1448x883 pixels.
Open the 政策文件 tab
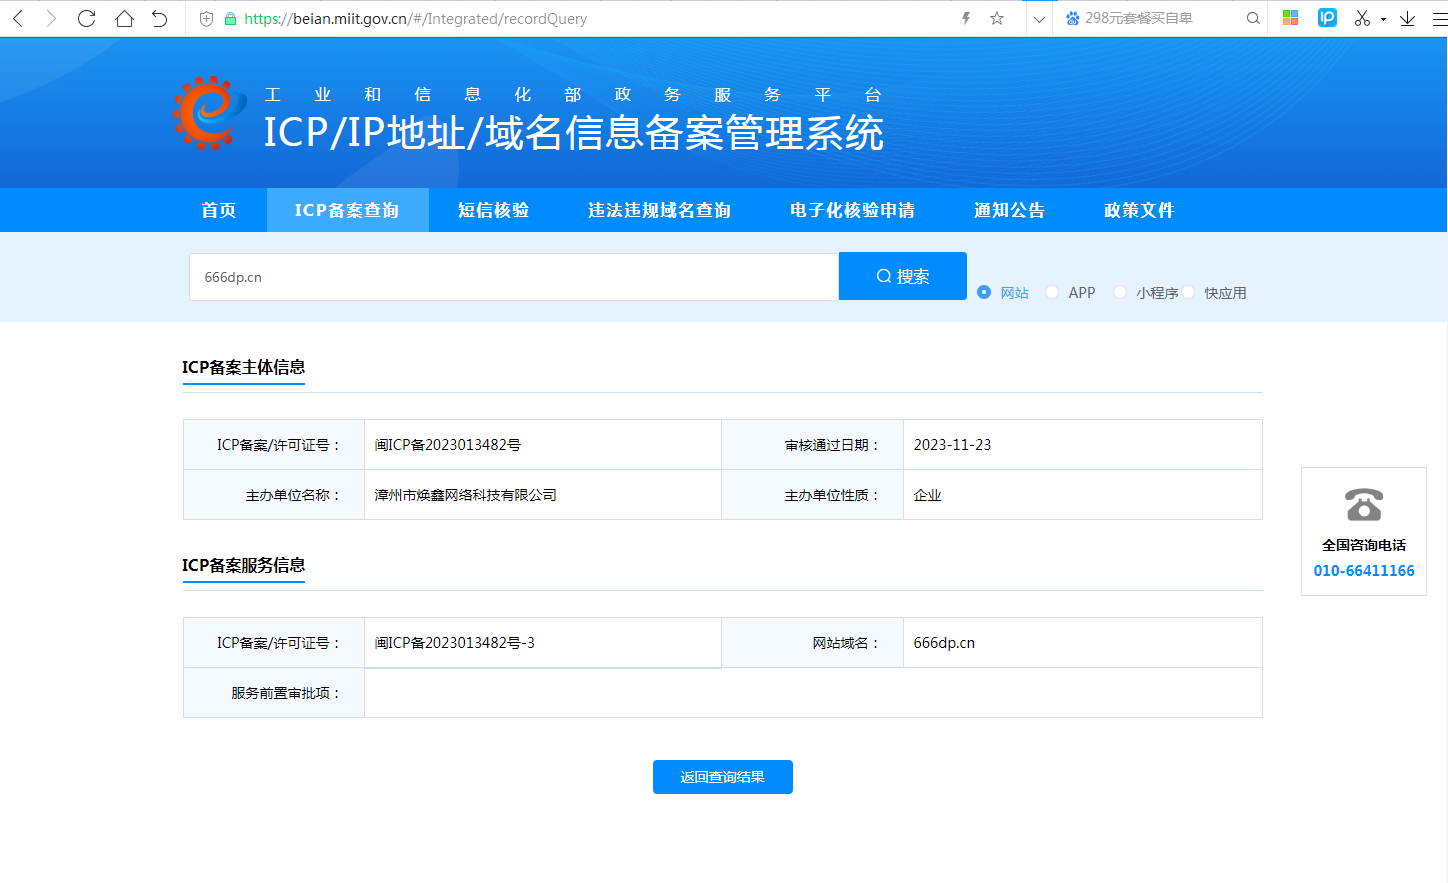point(1139,210)
